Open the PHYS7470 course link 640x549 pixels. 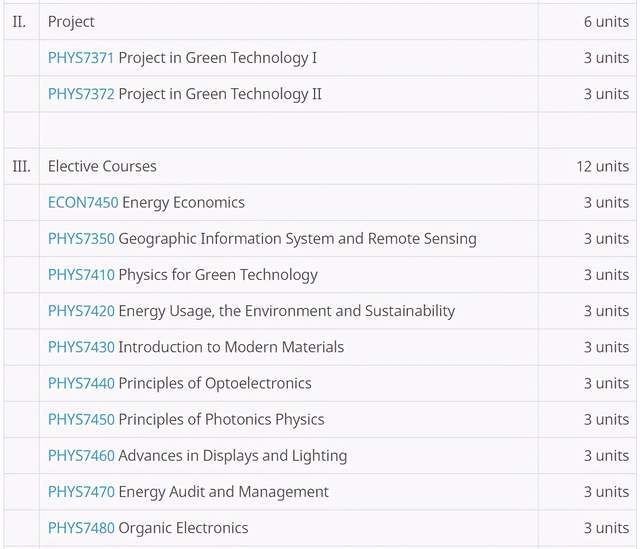[81, 492]
